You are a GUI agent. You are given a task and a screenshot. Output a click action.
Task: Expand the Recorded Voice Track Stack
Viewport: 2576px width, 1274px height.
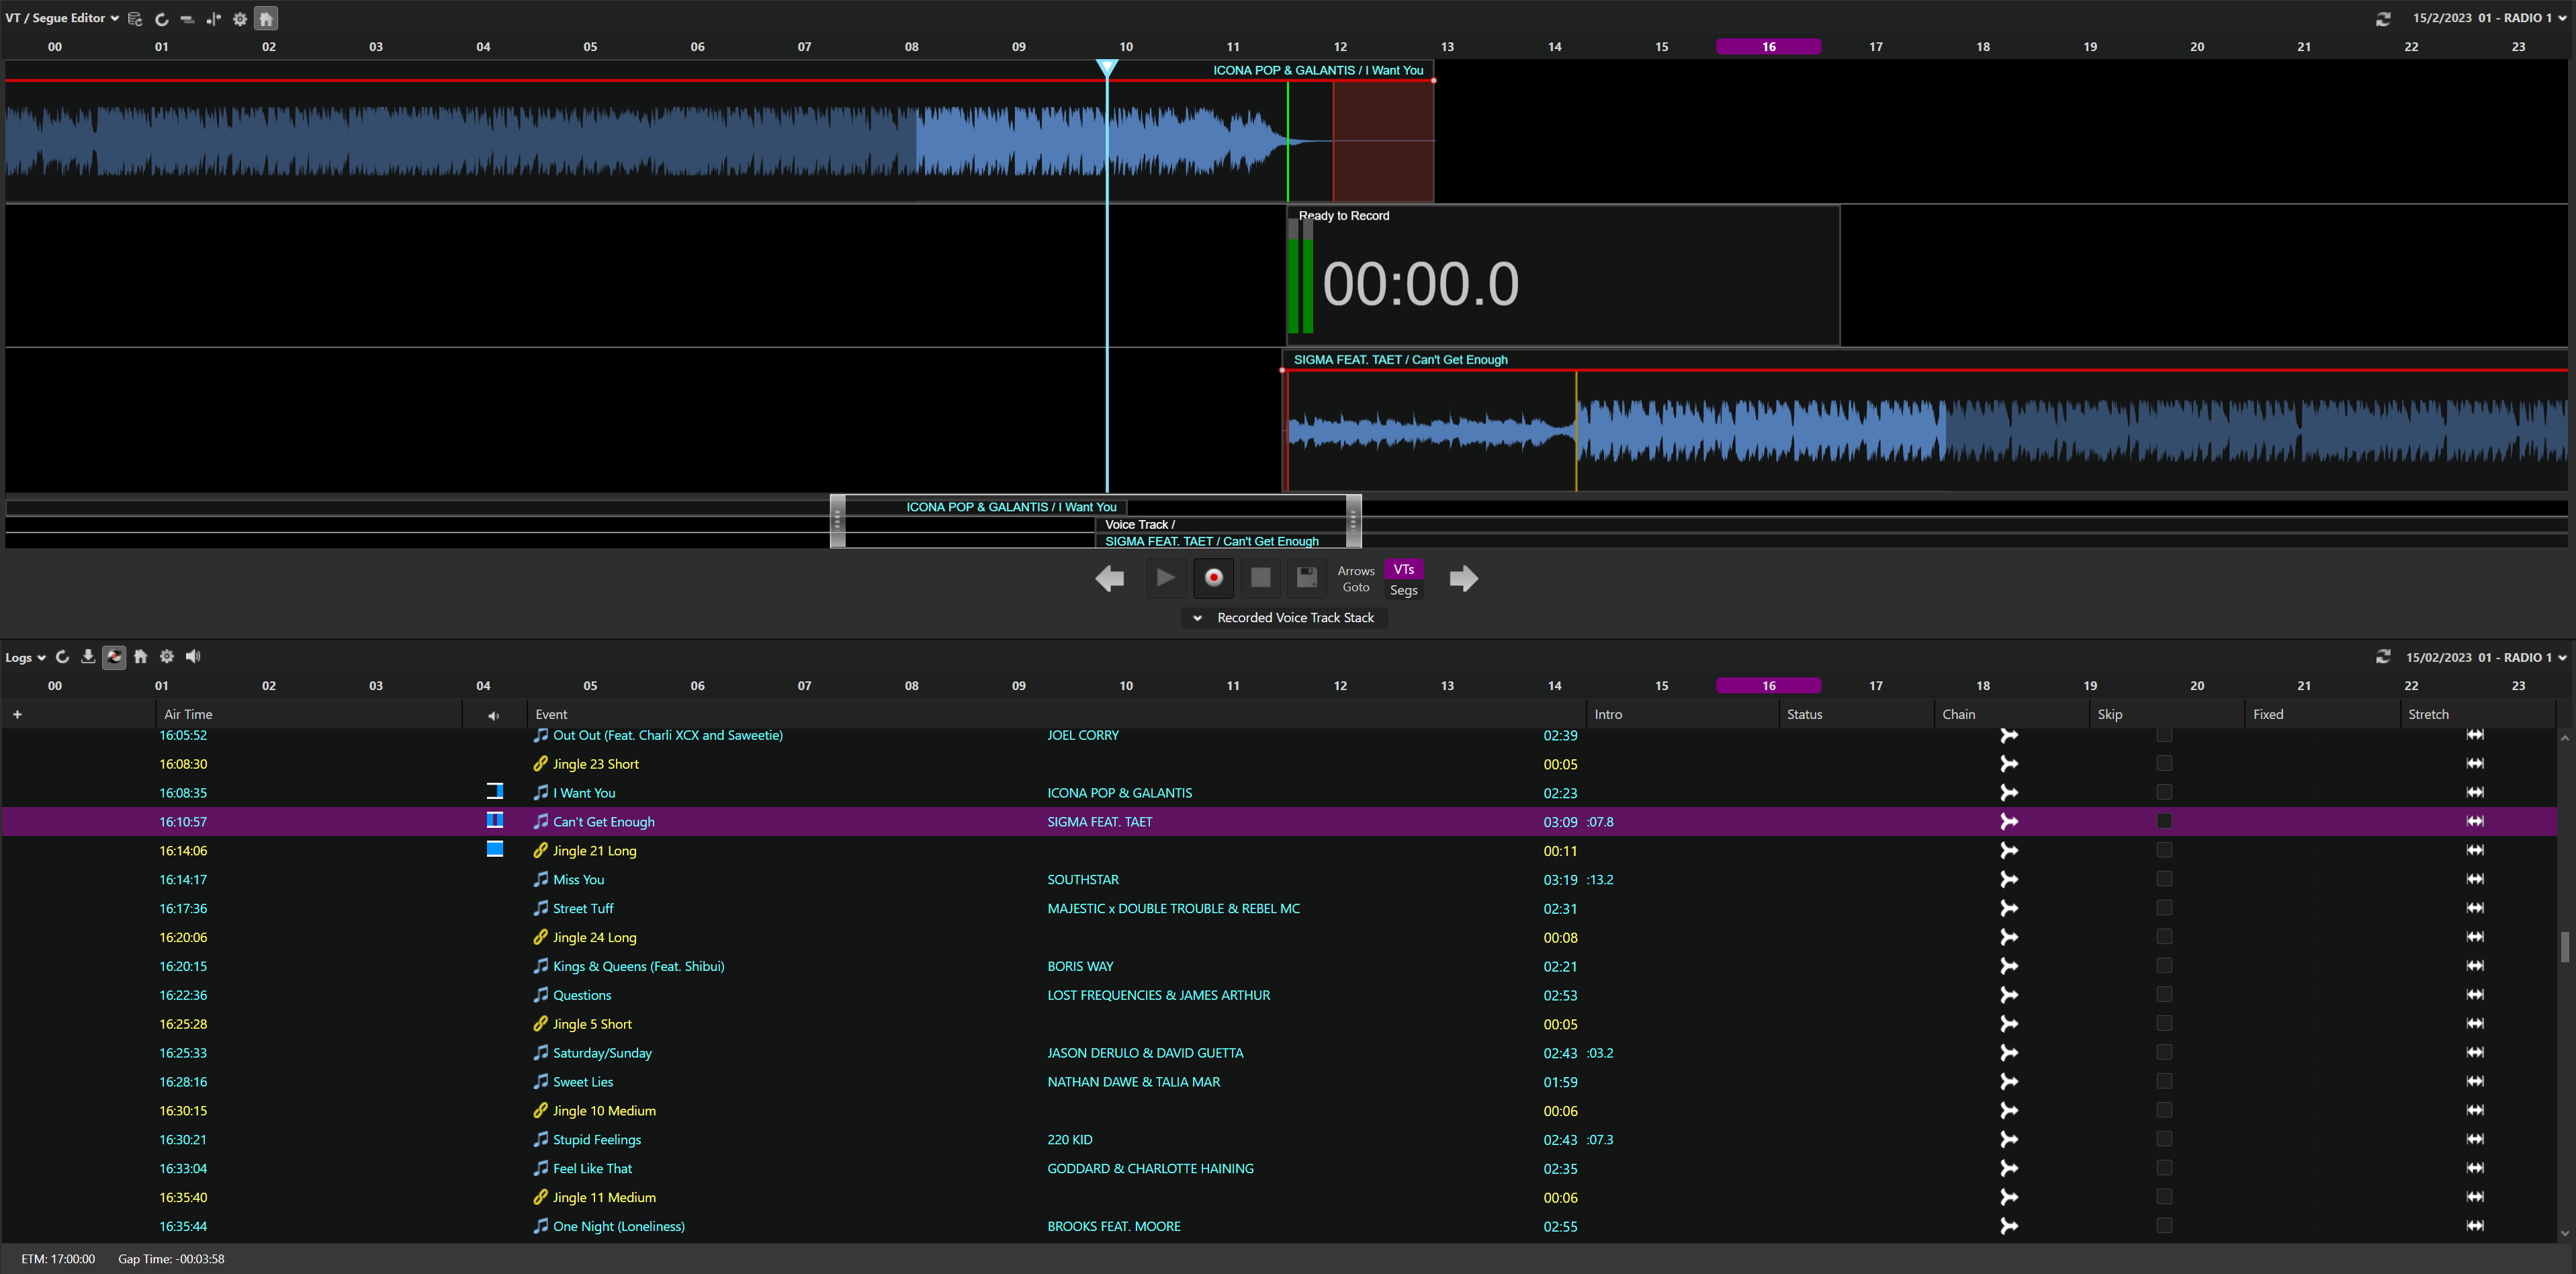(1197, 618)
